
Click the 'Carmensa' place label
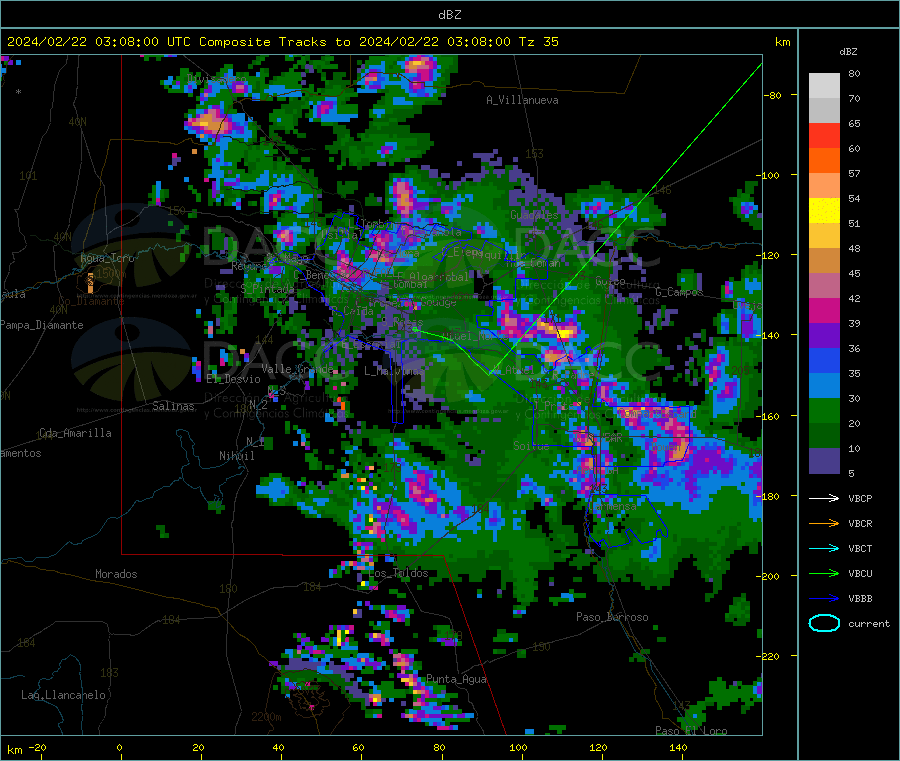[613, 506]
